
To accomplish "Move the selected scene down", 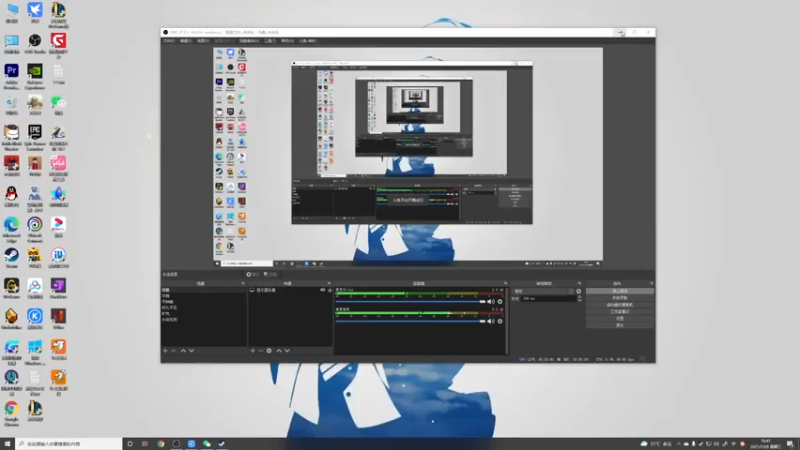I will click(191, 351).
